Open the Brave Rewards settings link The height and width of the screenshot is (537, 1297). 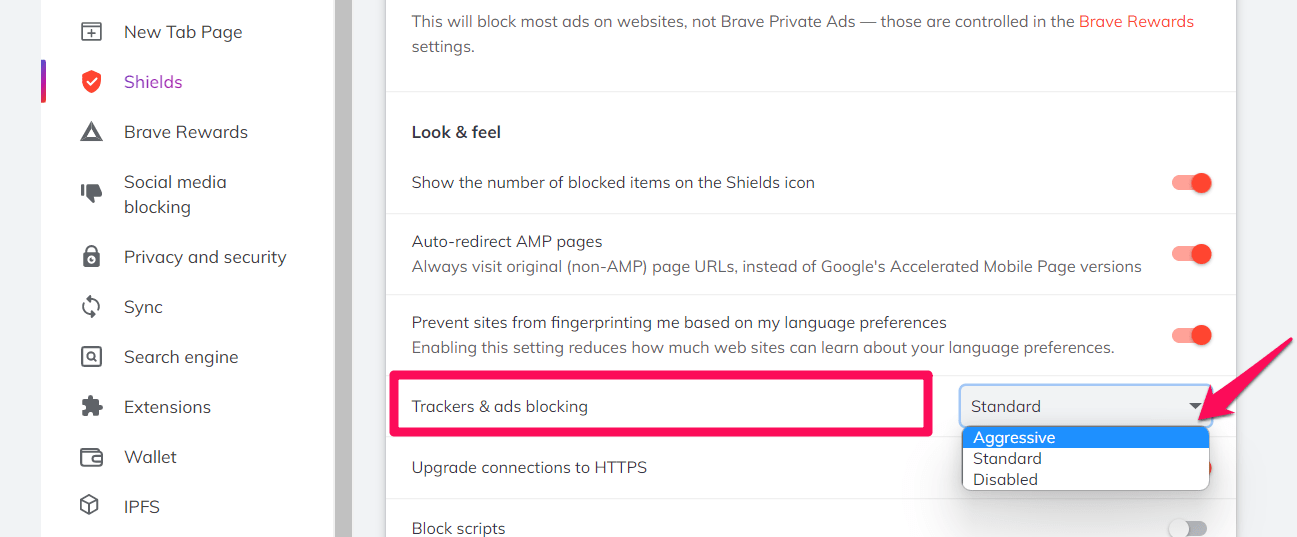pos(1136,21)
